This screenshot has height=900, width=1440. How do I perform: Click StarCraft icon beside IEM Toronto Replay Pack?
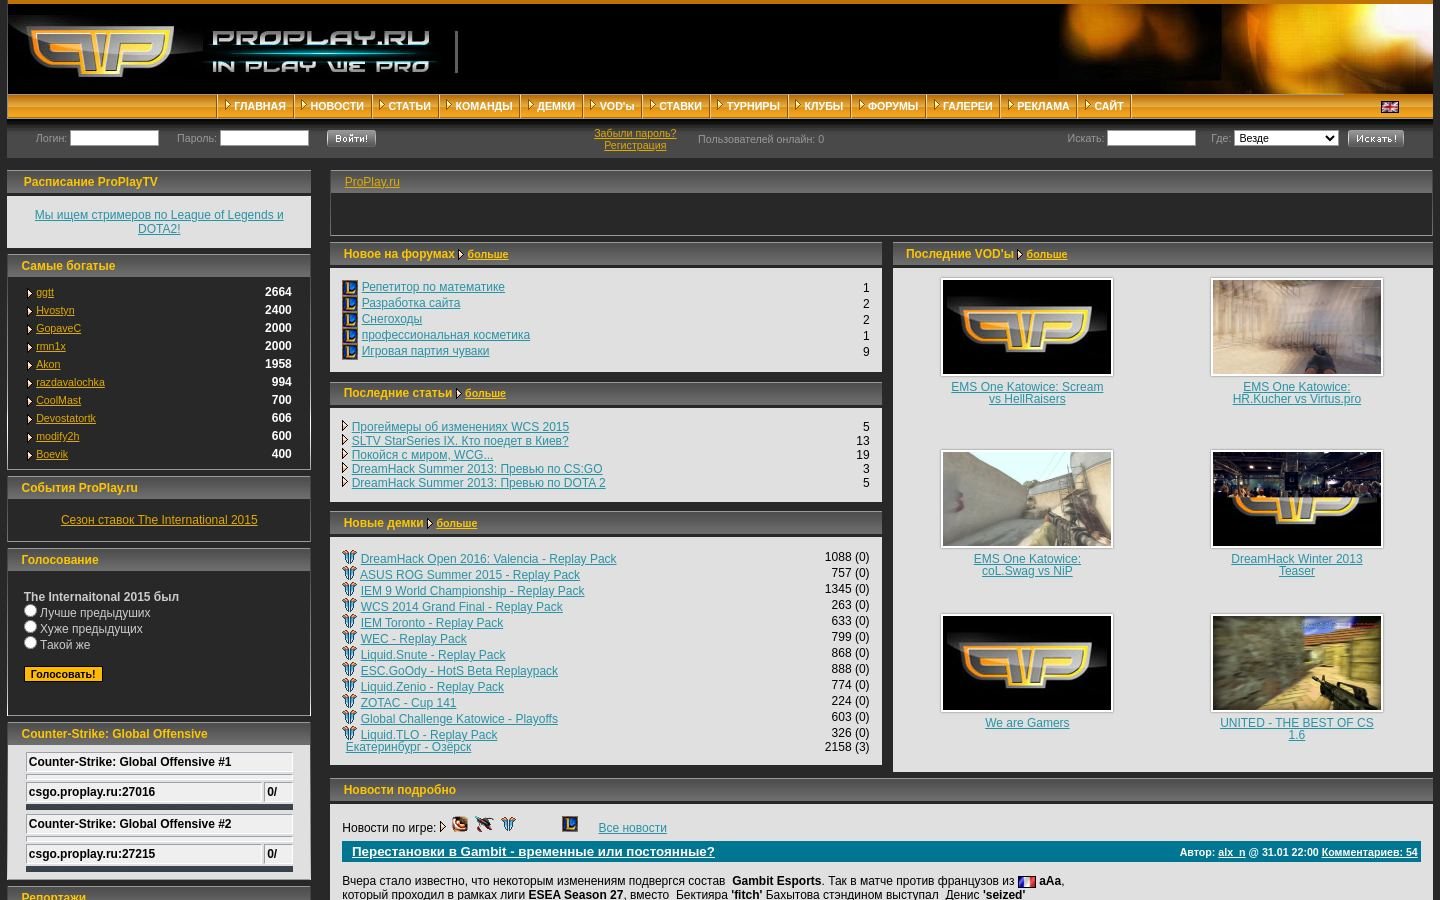point(349,622)
